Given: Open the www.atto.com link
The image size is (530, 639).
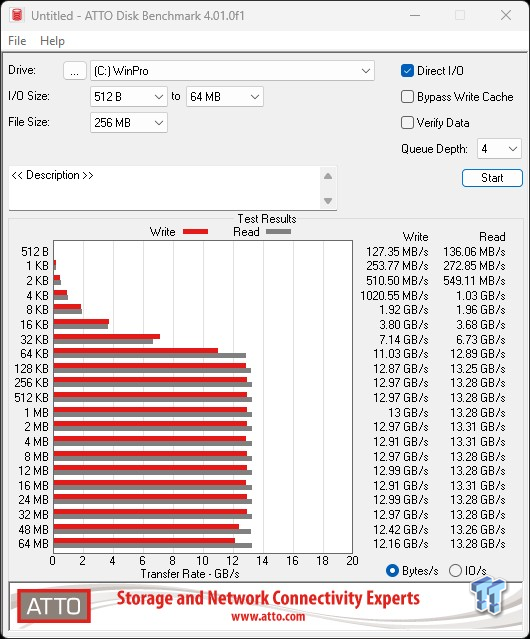Looking at the screenshot, I should (268, 616).
